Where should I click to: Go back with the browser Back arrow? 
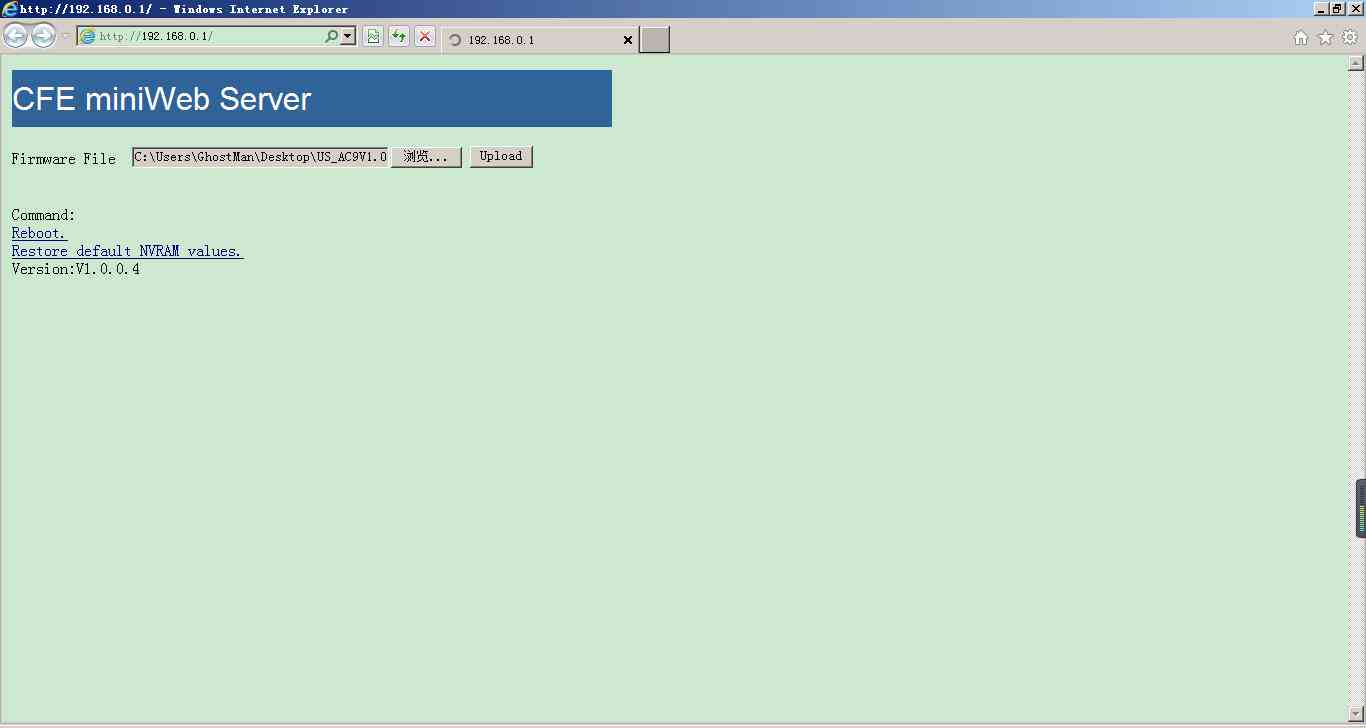(15, 36)
